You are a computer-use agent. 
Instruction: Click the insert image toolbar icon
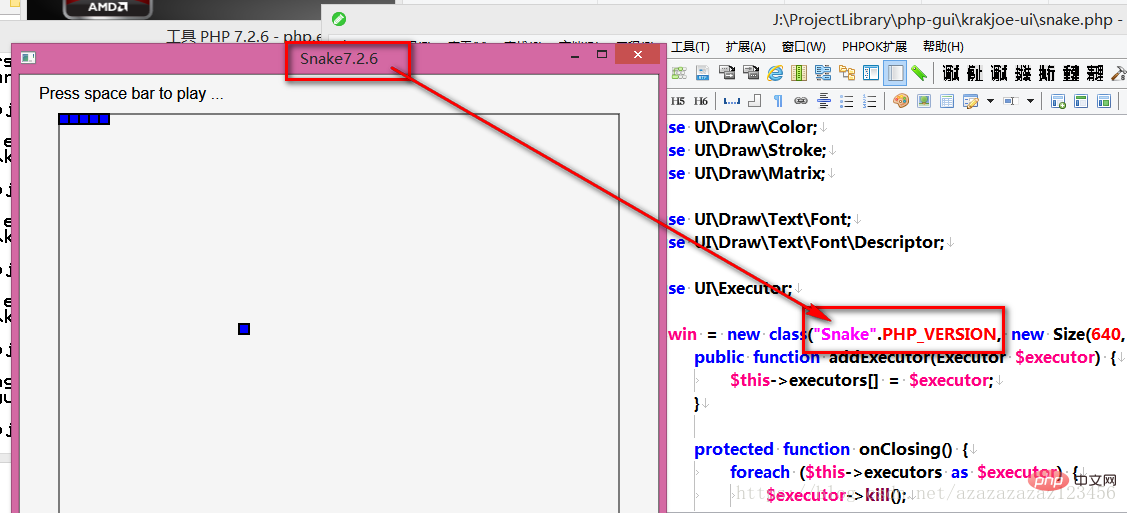[x=924, y=101]
